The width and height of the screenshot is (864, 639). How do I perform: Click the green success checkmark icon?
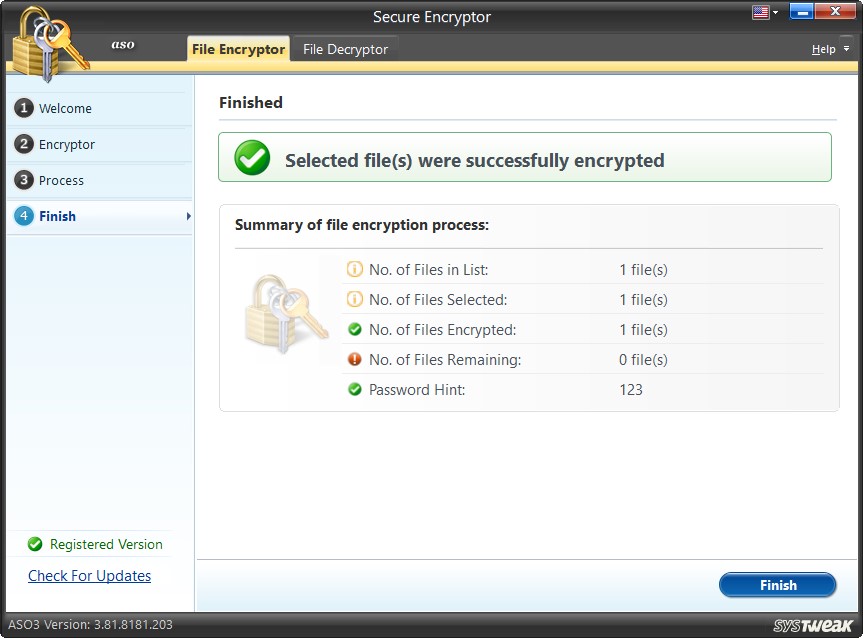tap(251, 157)
